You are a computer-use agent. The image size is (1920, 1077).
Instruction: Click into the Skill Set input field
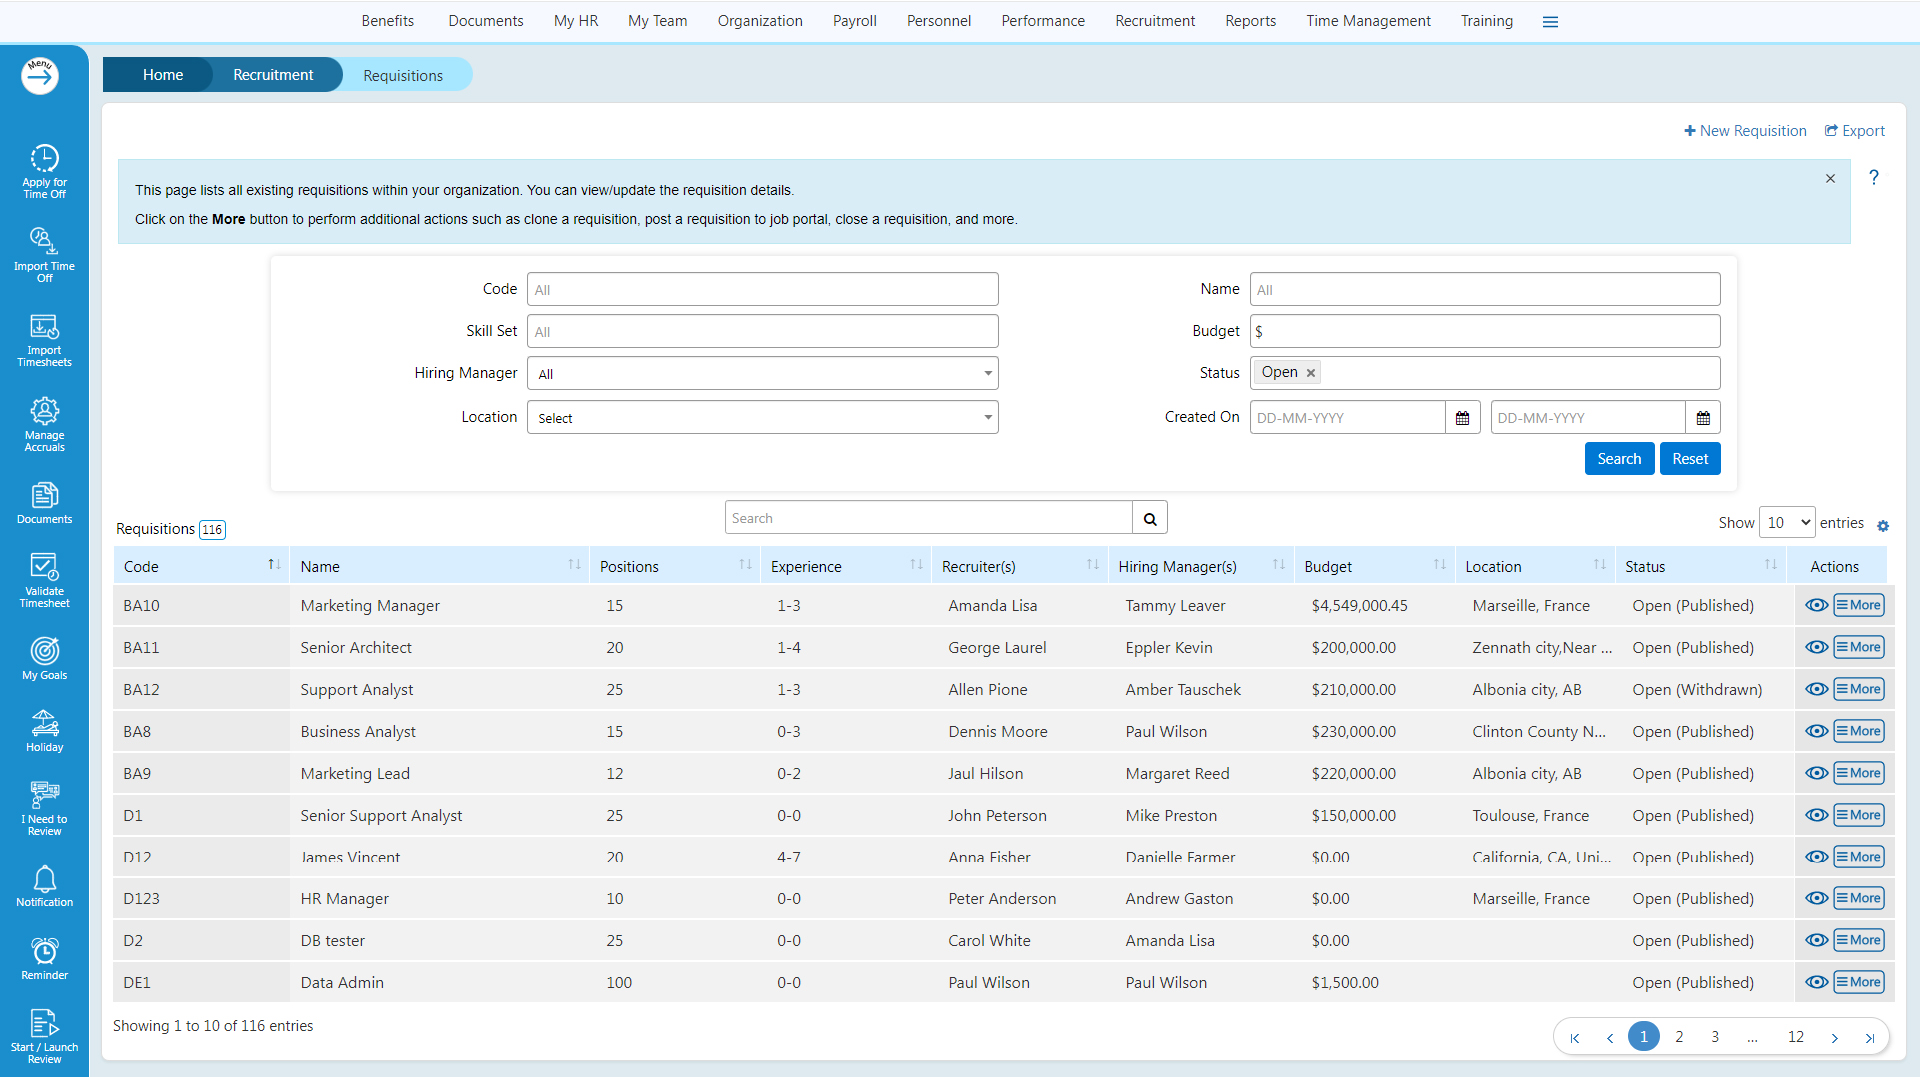(762, 332)
